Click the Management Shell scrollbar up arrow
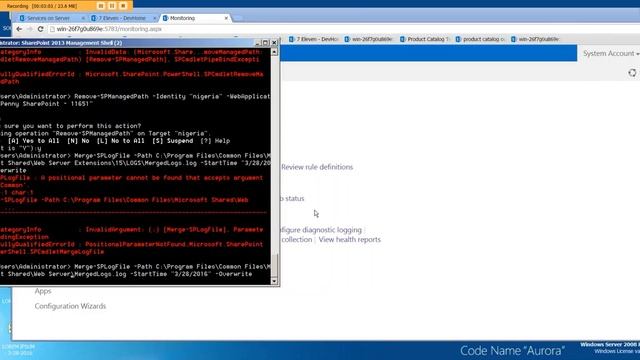The width and height of the screenshot is (640, 360). [x=274, y=52]
